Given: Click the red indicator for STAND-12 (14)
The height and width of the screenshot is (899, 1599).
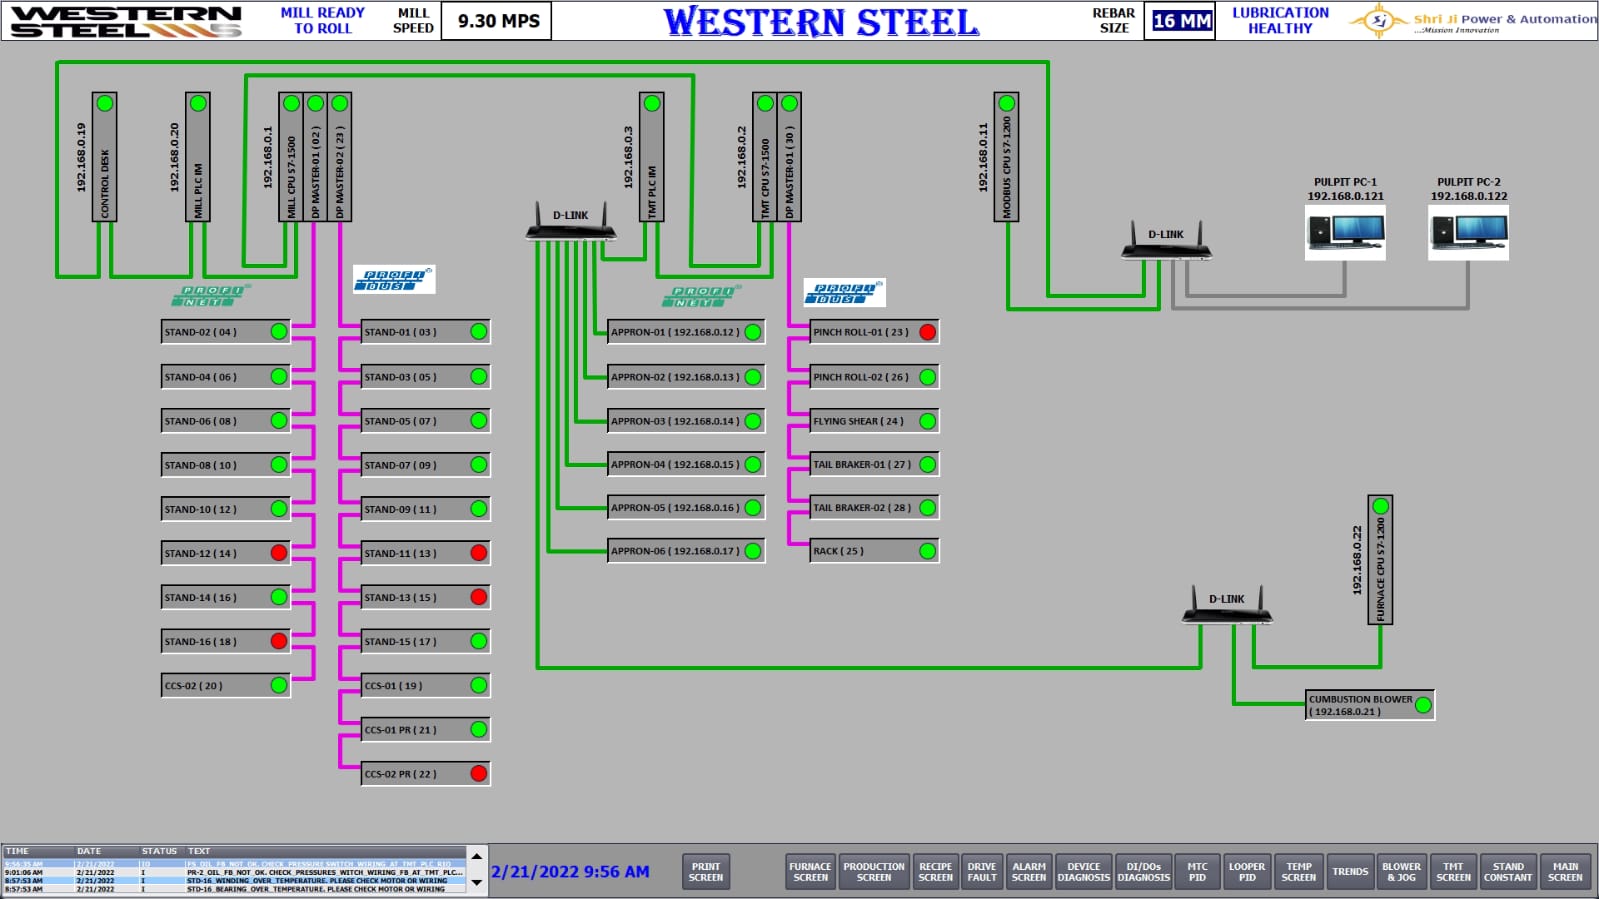Looking at the screenshot, I should point(279,553).
